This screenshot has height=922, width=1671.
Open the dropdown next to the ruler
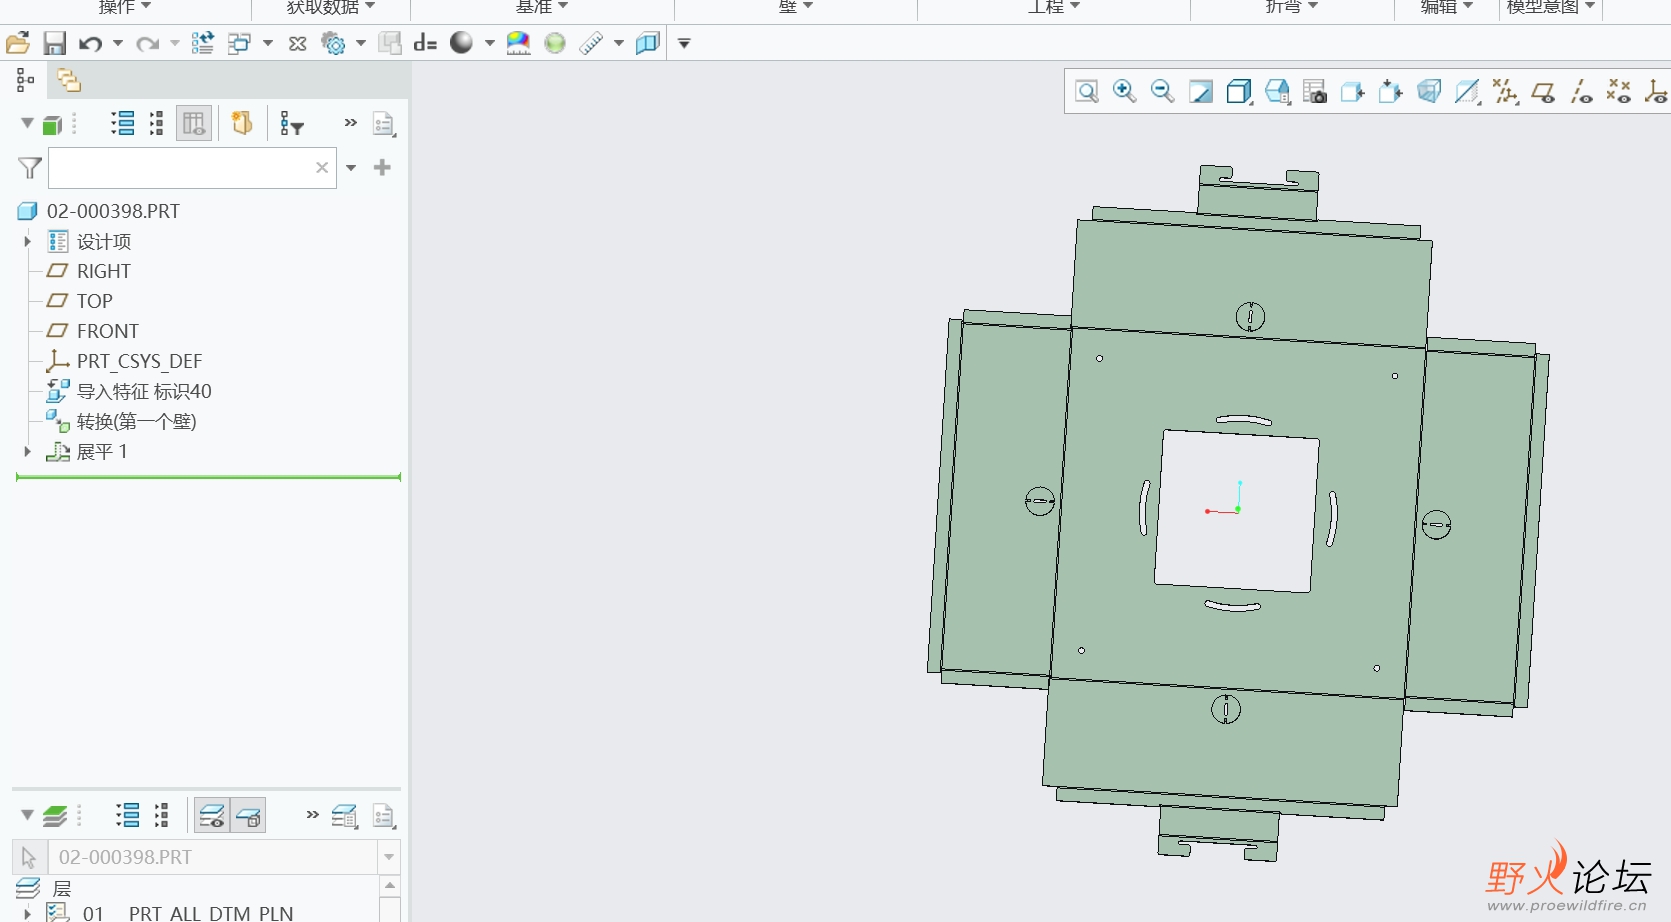click(x=618, y=43)
